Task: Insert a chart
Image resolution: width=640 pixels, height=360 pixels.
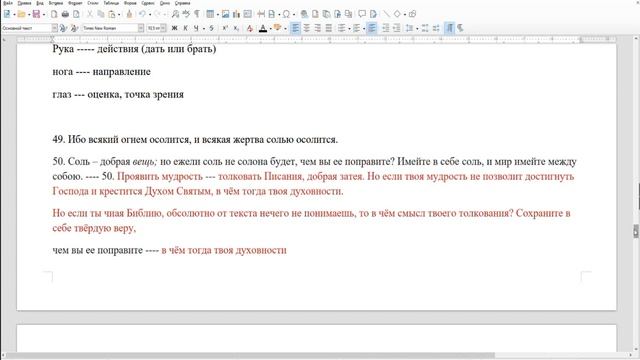Action: 236,14
